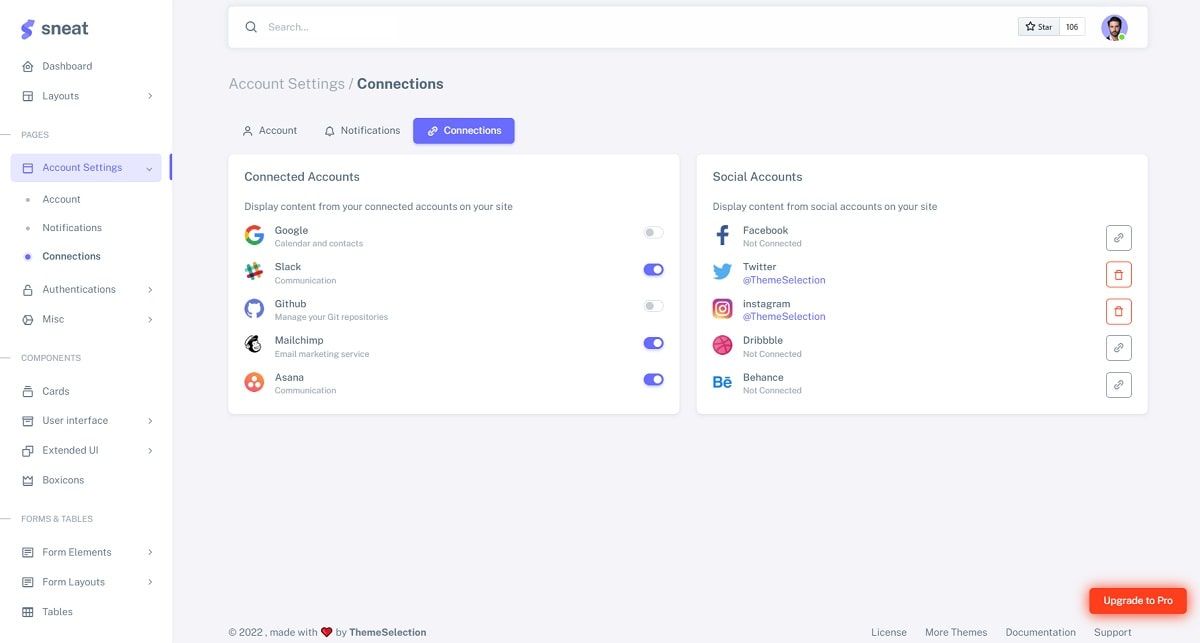Enable the Google connection toggle
The width and height of the screenshot is (1200, 643).
click(x=653, y=230)
